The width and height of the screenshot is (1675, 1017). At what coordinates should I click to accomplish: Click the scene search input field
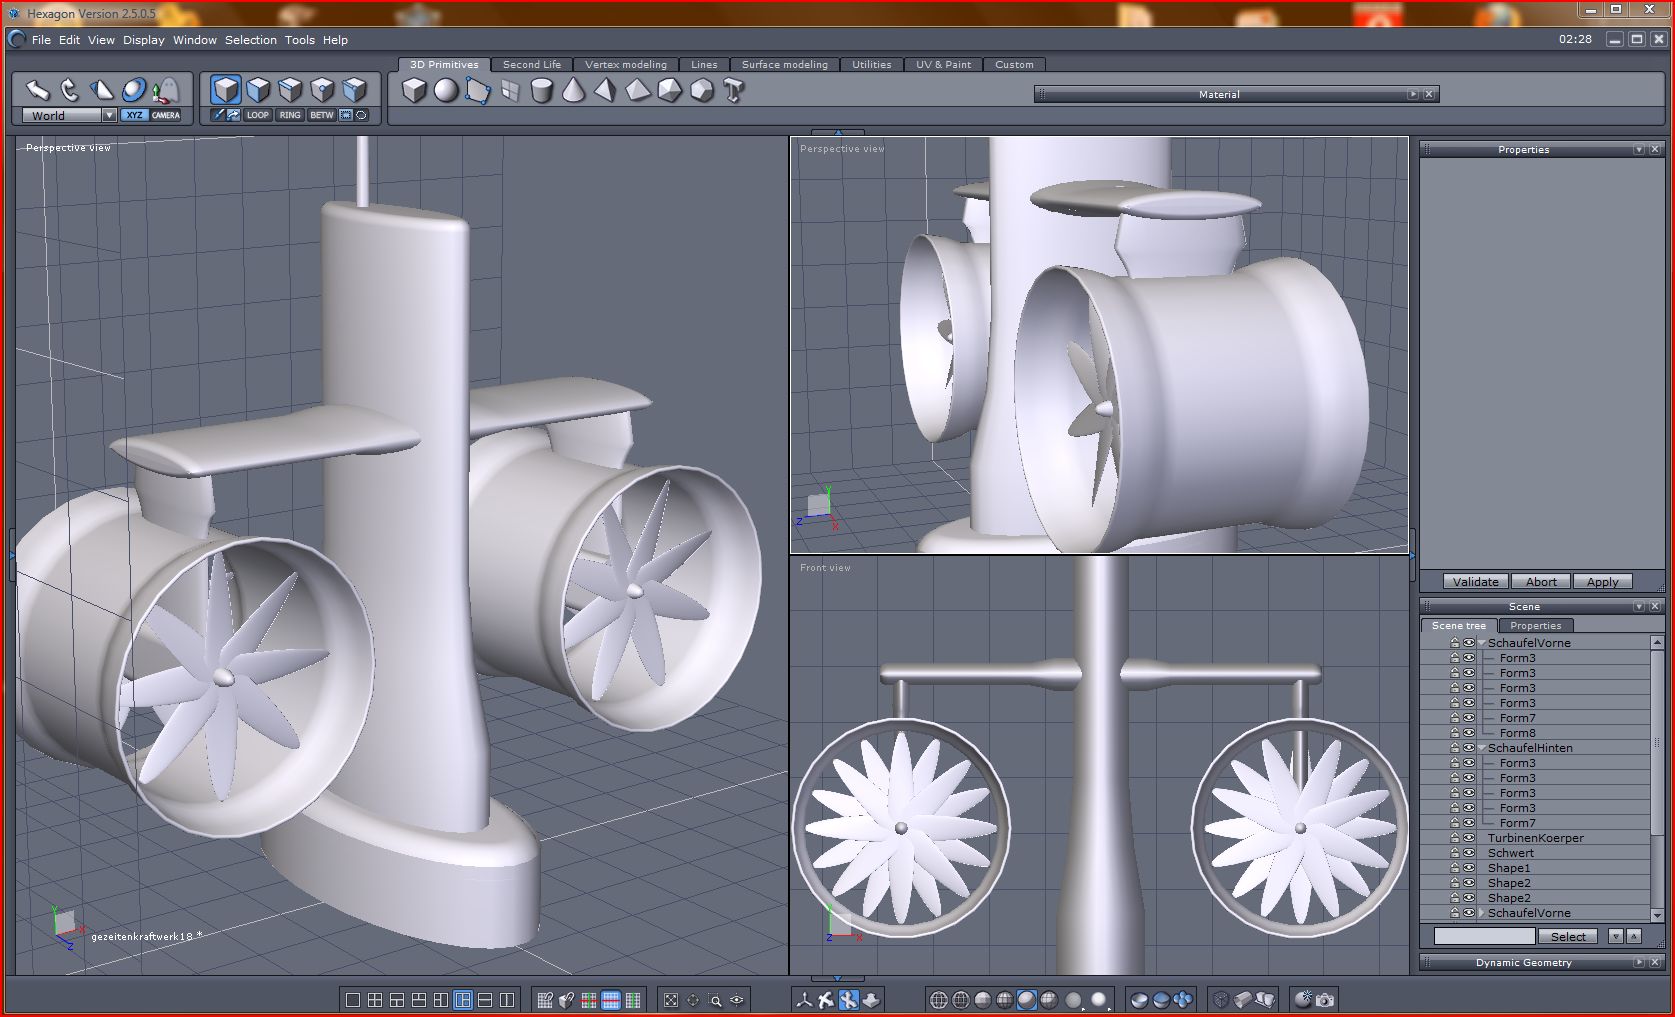(1484, 936)
